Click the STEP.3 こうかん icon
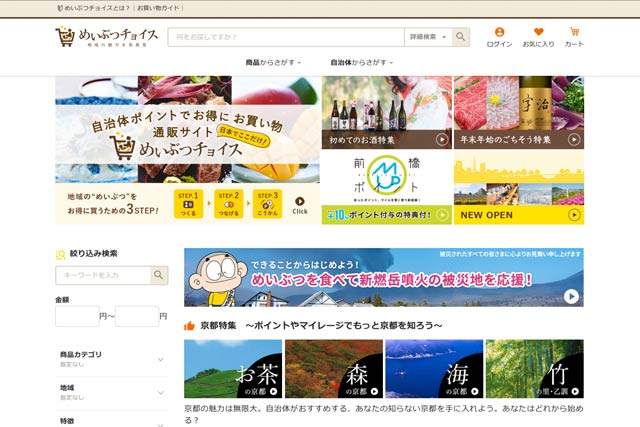Image resolution: width=640 pixels, height=427 pixels. 267,204
